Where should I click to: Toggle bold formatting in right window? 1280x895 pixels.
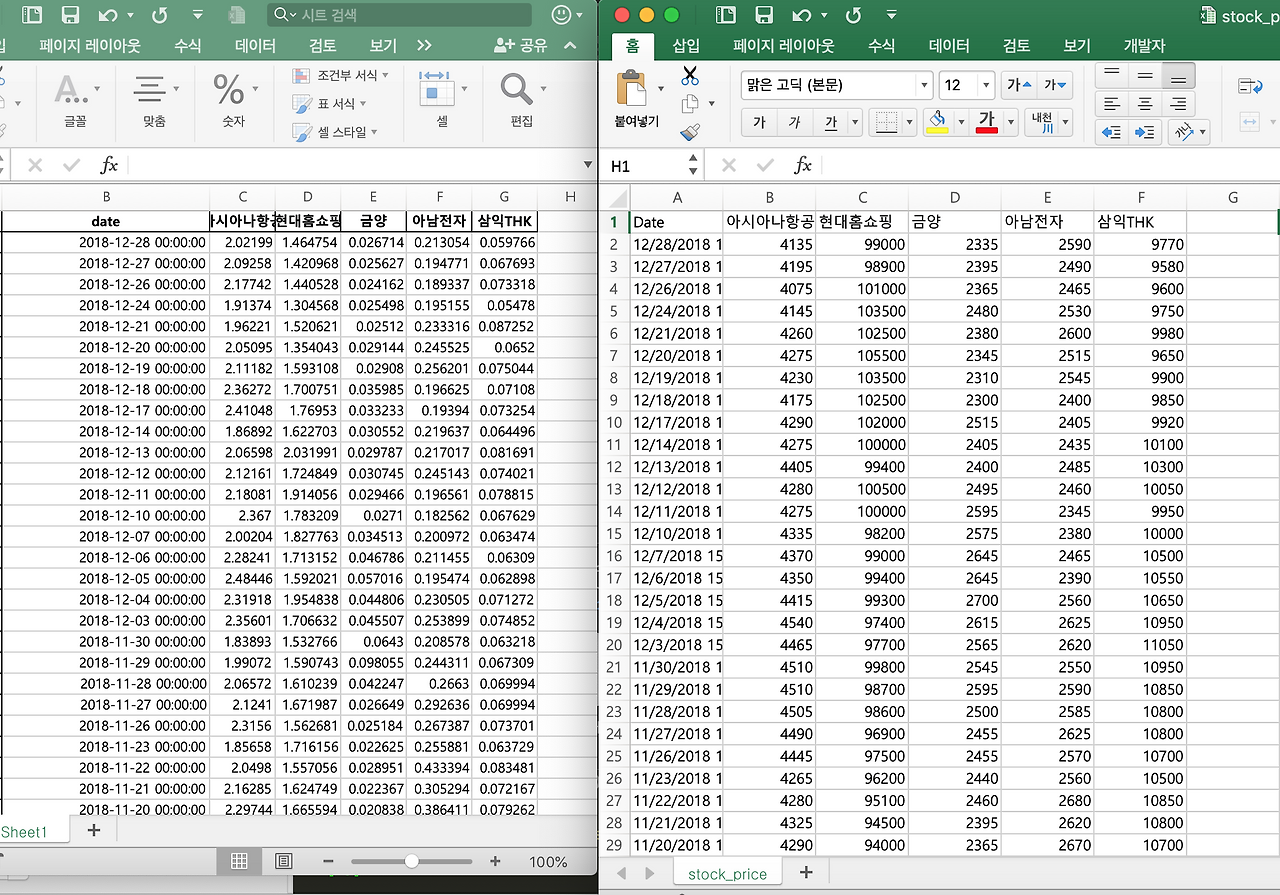coord(759,122)
